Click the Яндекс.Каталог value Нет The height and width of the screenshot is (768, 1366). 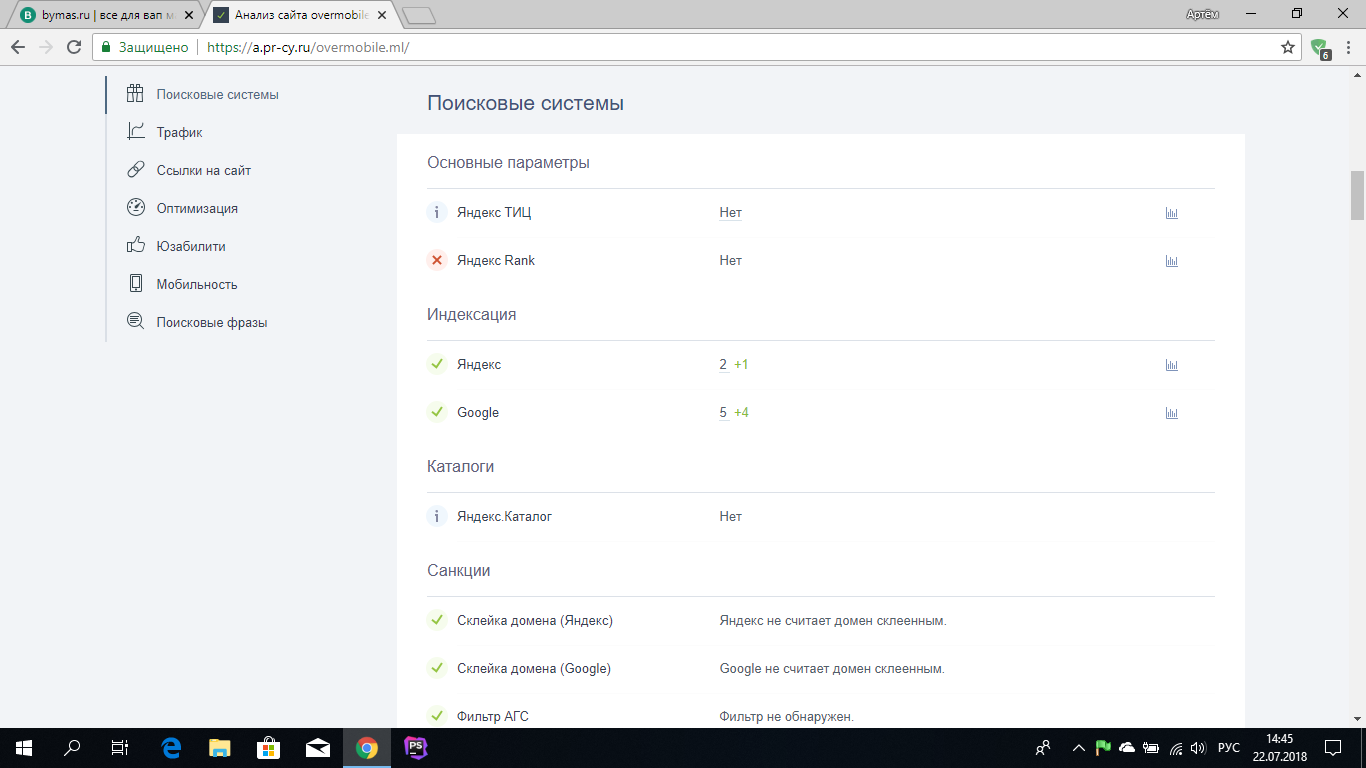coord(730,516)
